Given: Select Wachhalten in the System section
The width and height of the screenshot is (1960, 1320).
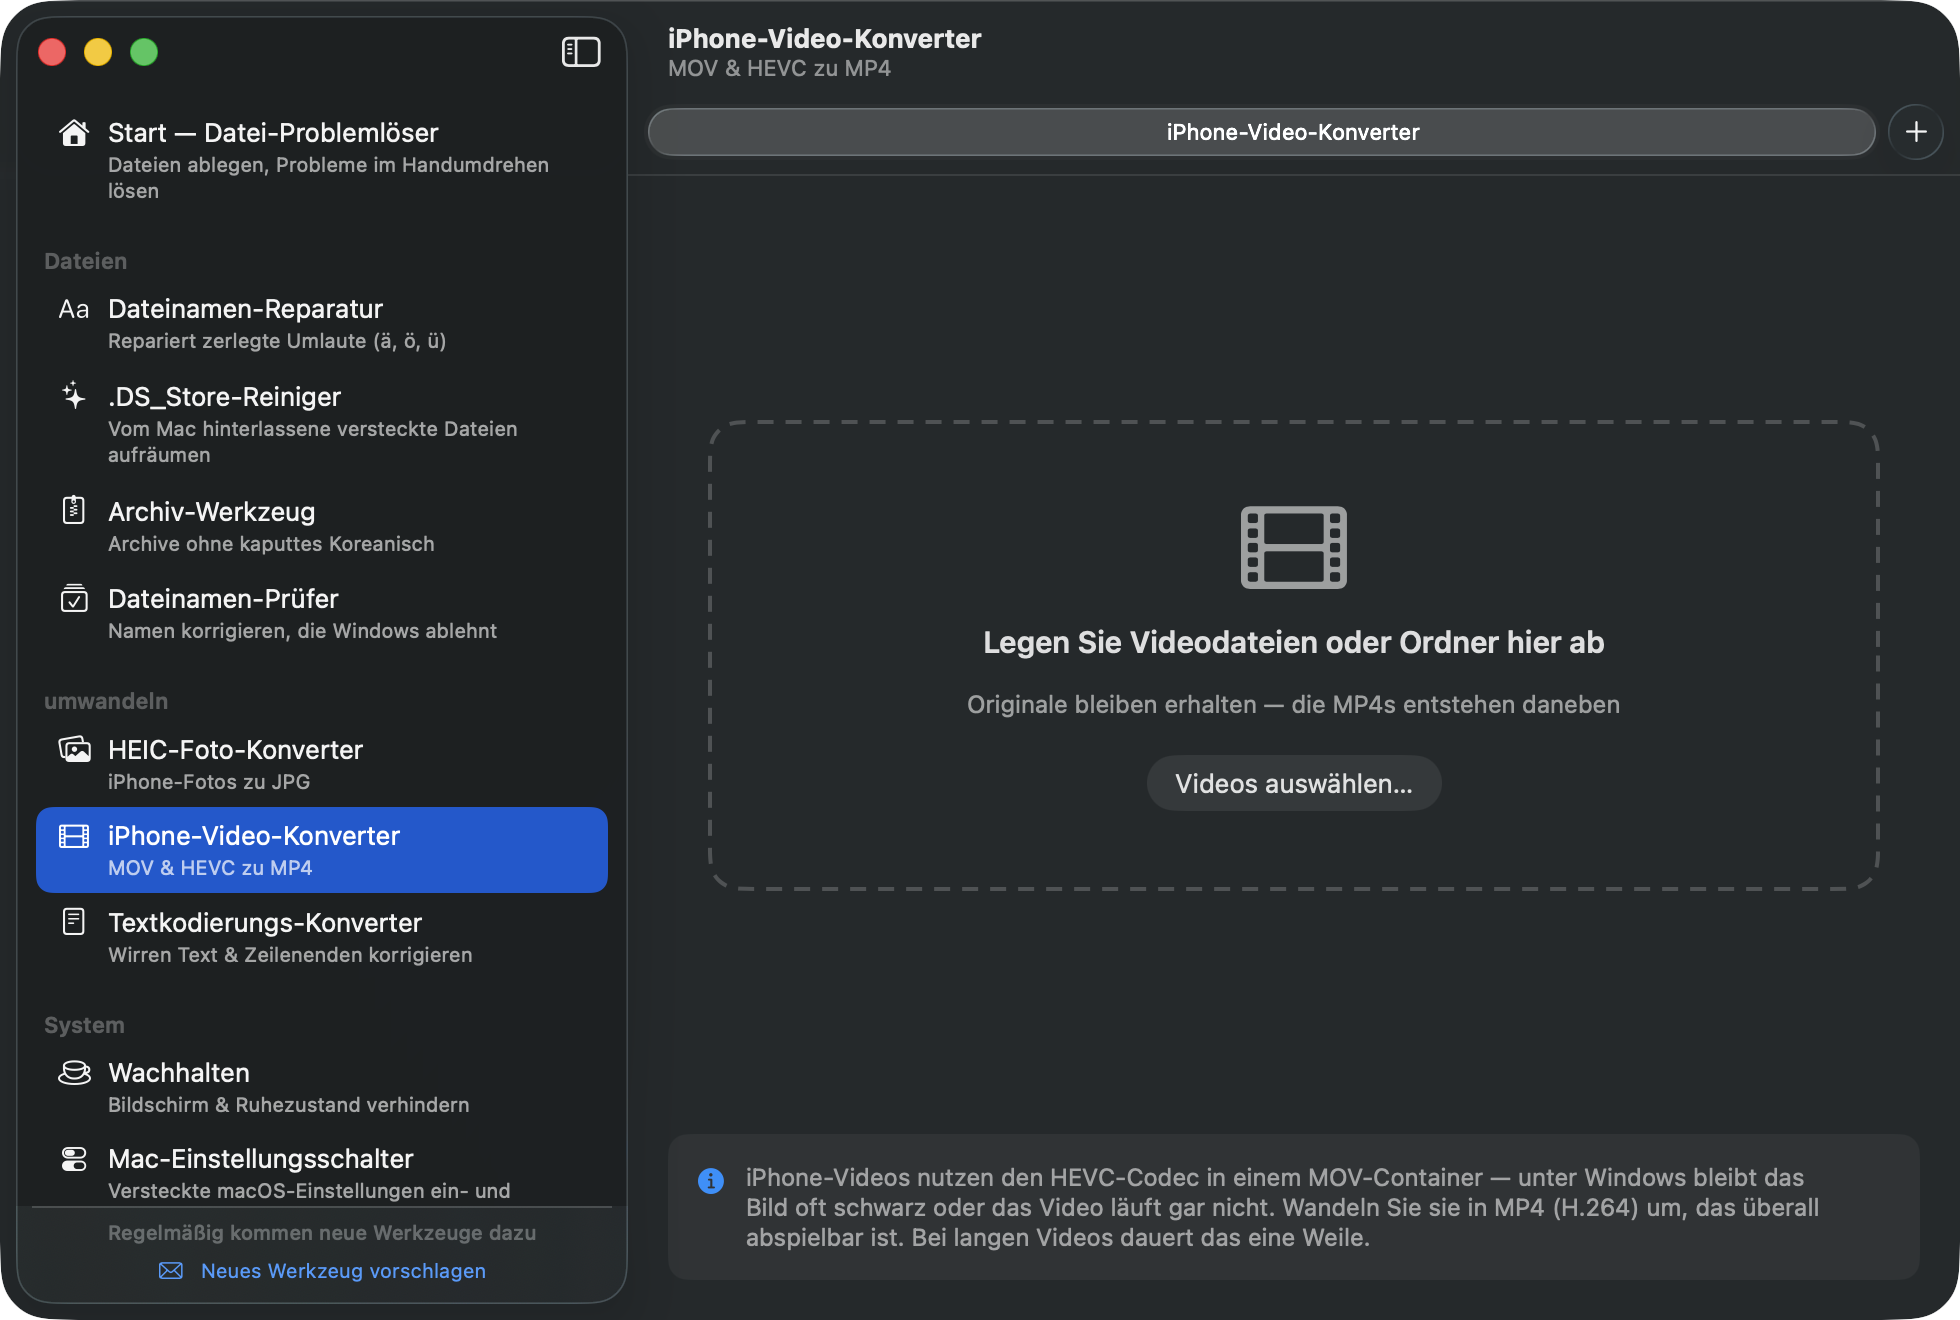Looking at the screenshot, I should click(x=321, y=1087).
